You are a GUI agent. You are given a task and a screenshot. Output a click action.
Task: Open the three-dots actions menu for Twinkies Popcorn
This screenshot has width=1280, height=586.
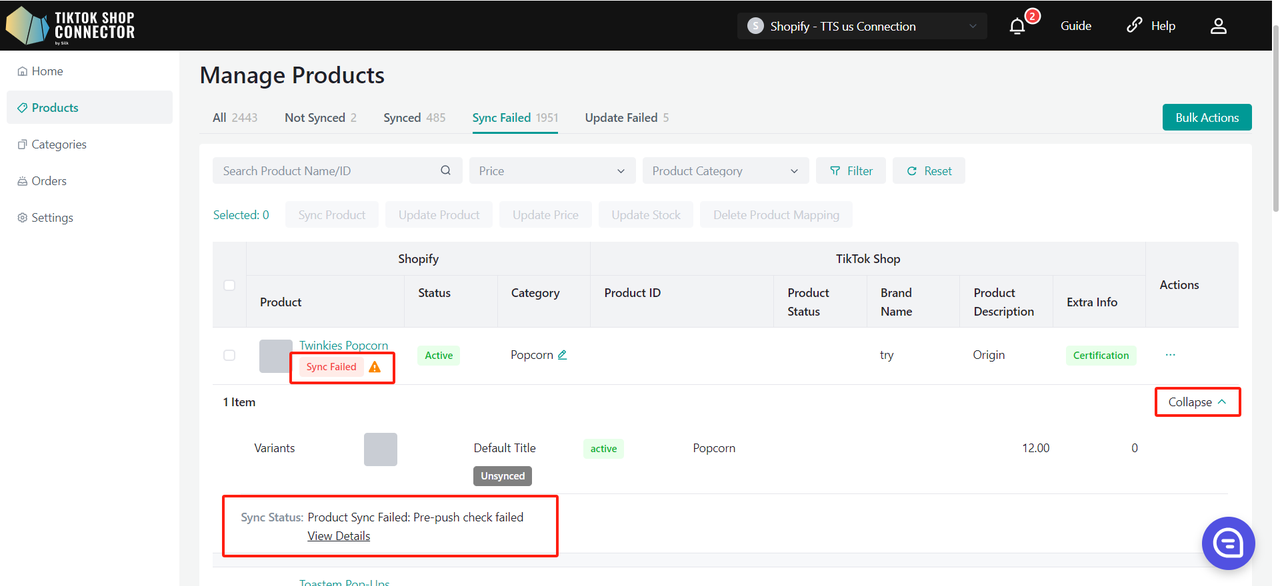pos(1170,355)
